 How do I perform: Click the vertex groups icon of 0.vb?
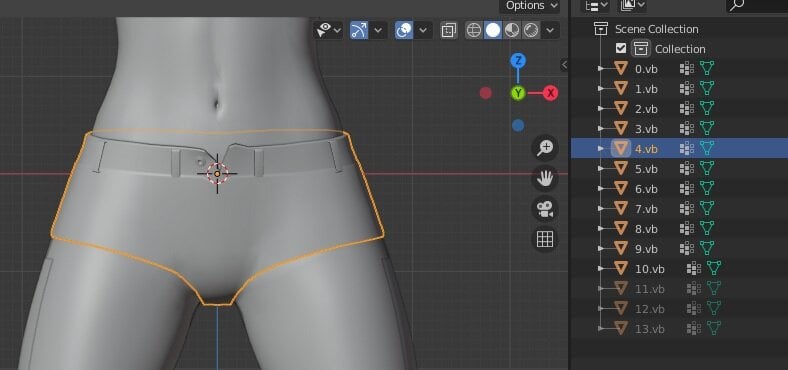click(686, 68)
